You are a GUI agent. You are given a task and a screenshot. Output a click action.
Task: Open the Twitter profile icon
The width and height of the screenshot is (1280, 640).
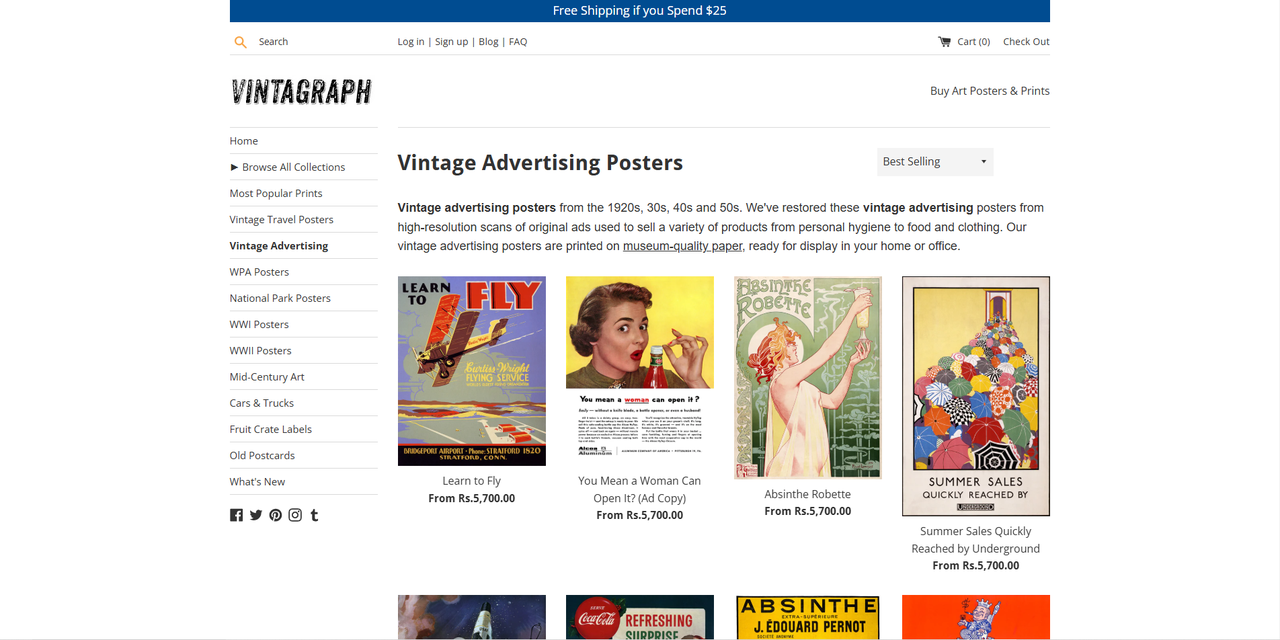click(256, 515)
